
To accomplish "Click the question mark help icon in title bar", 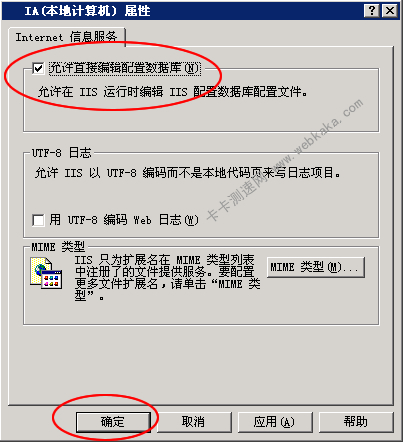I will click(372, 11).
